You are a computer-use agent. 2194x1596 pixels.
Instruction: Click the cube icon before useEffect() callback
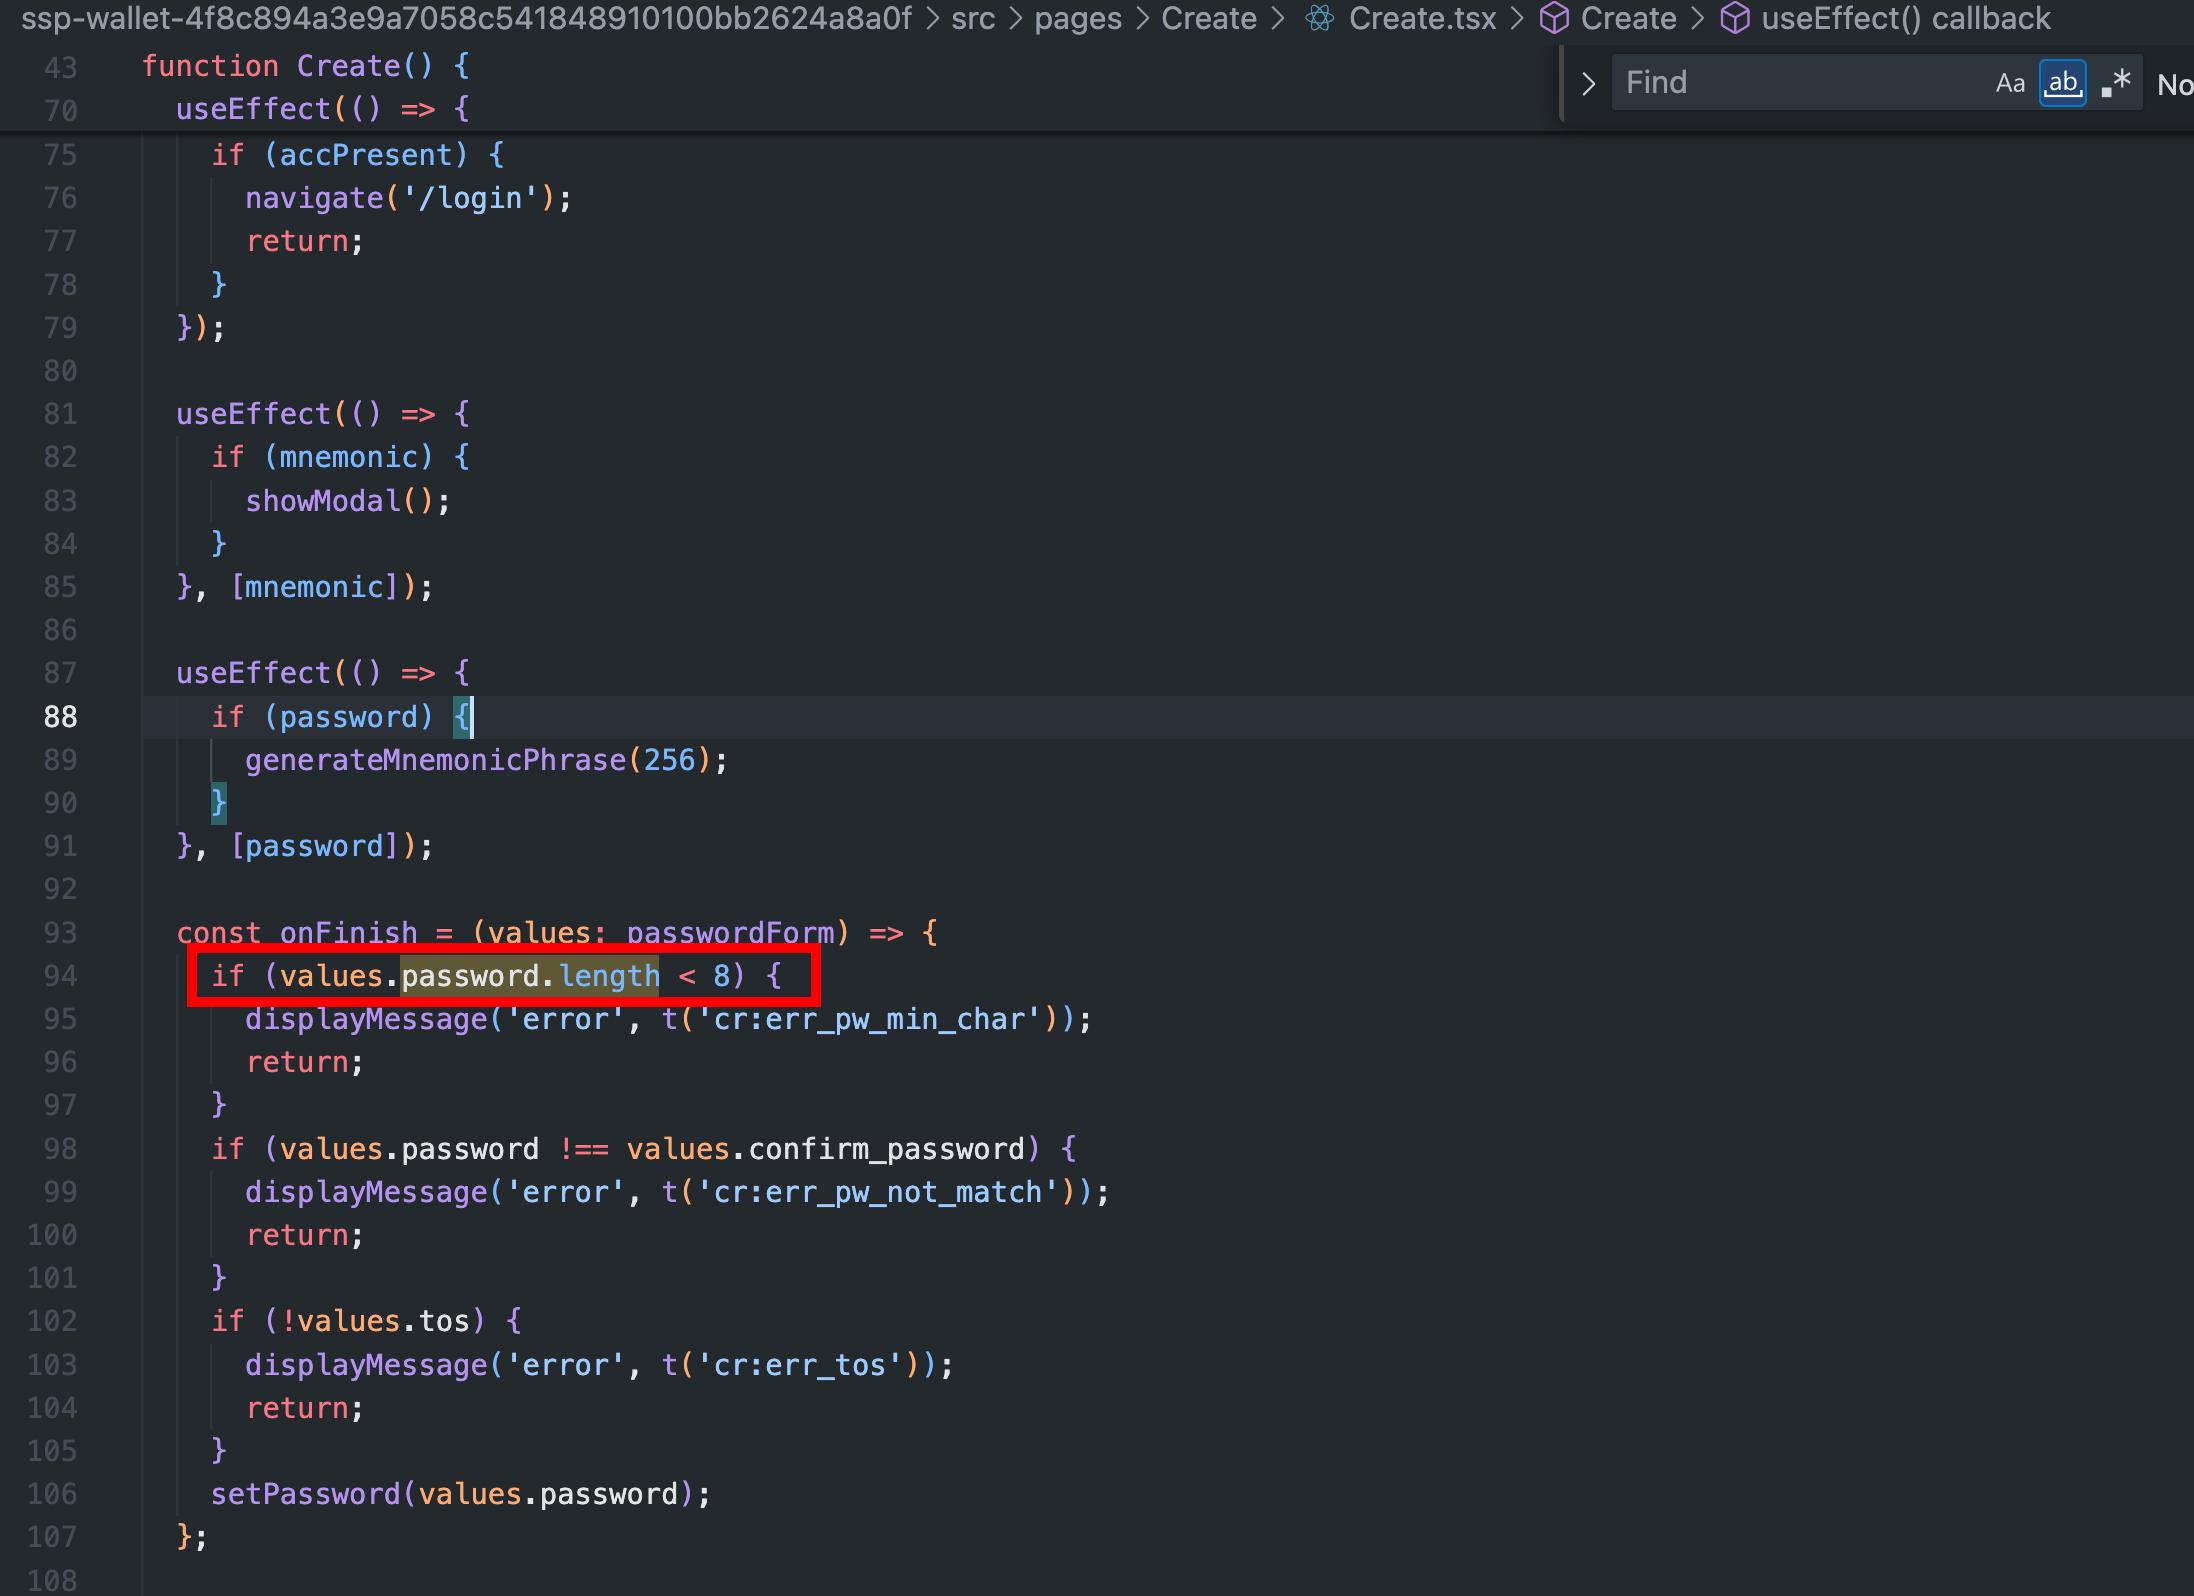(x=1735, y=18)
